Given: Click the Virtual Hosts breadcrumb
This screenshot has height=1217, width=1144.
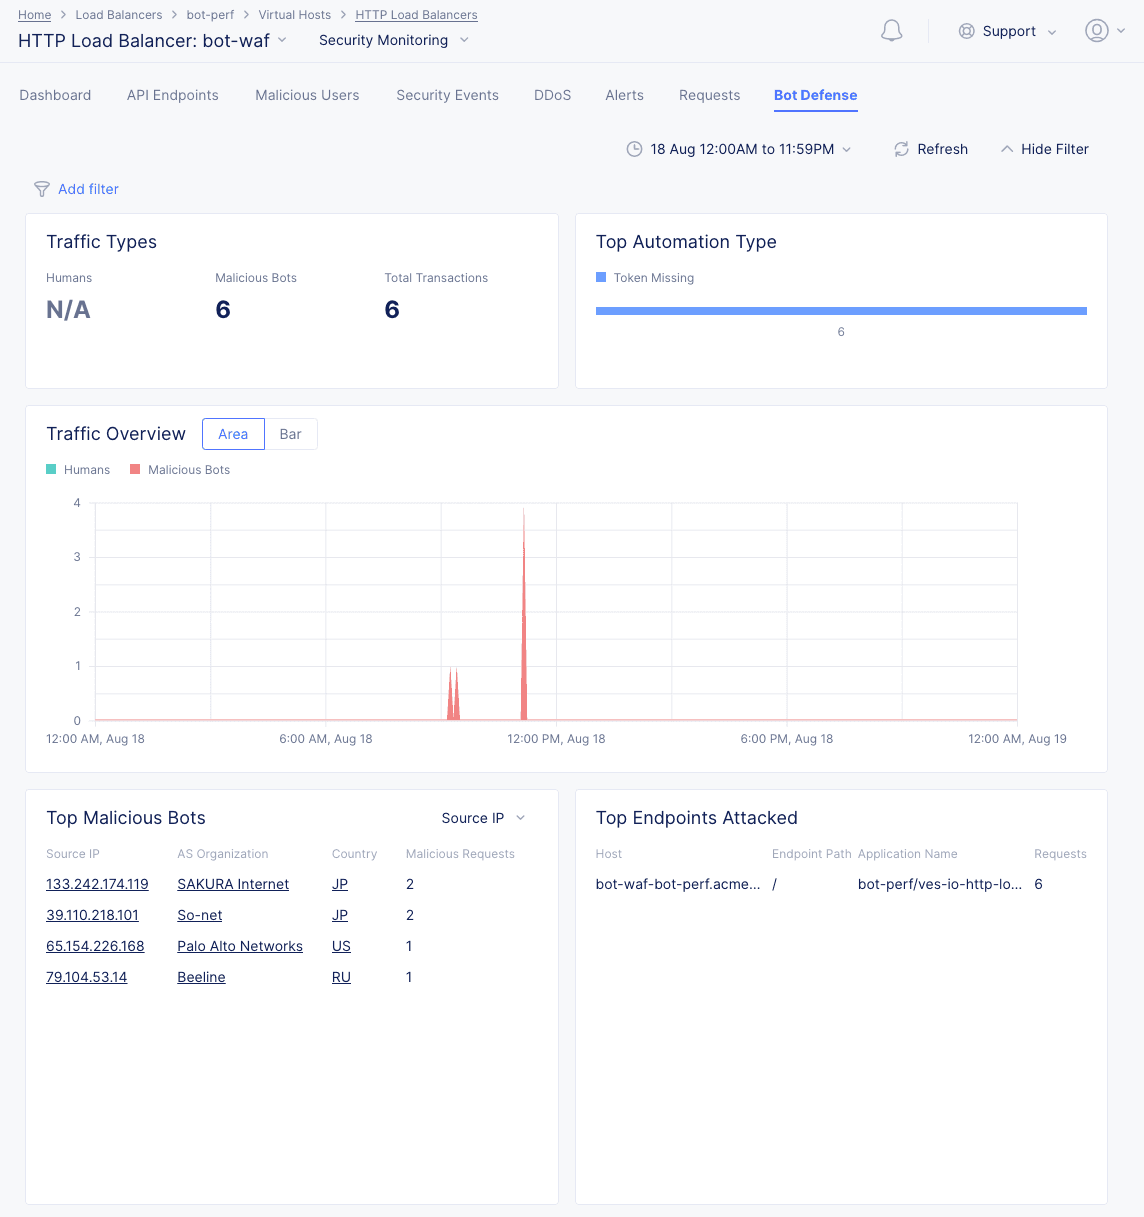Looking at the screenshot, I should click(x=295, y=15).
